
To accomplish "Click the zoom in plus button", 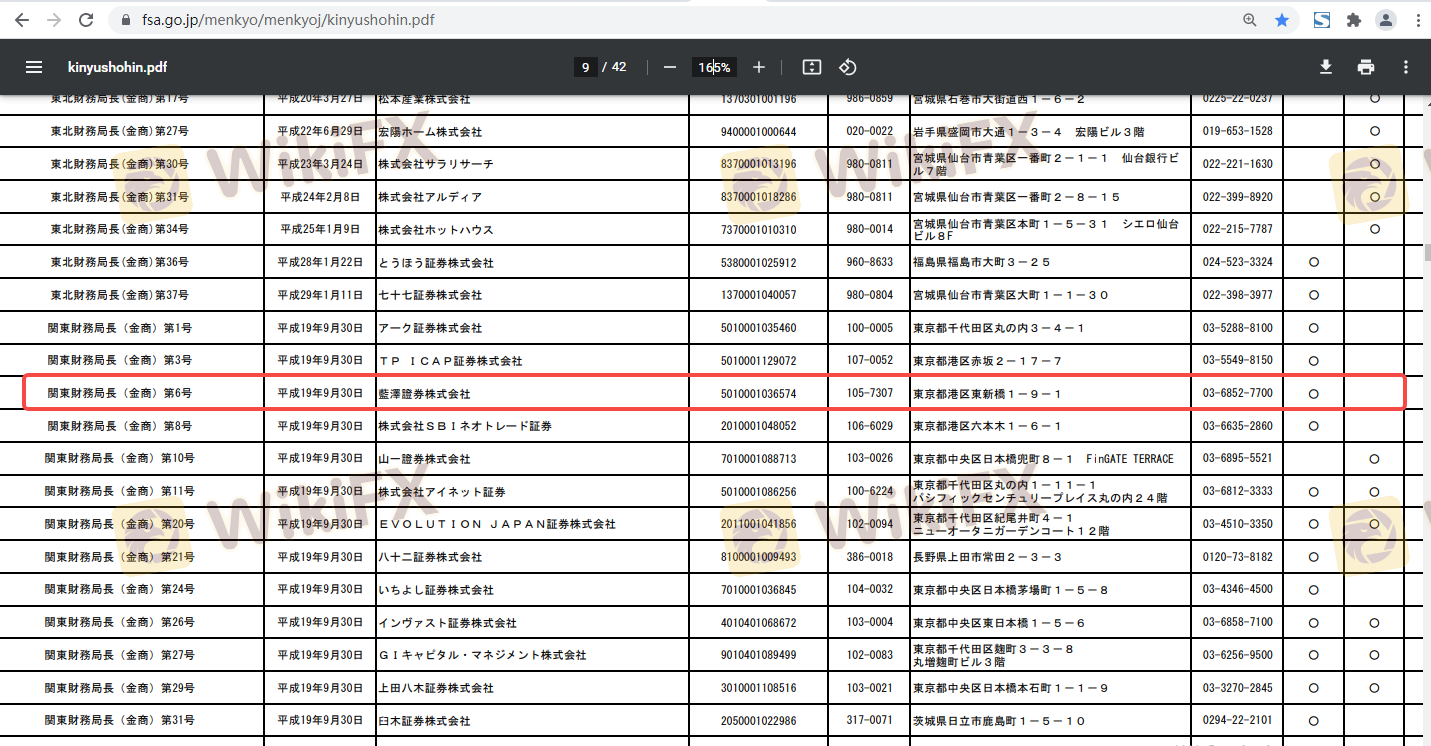I will click(x=759, y=67).
